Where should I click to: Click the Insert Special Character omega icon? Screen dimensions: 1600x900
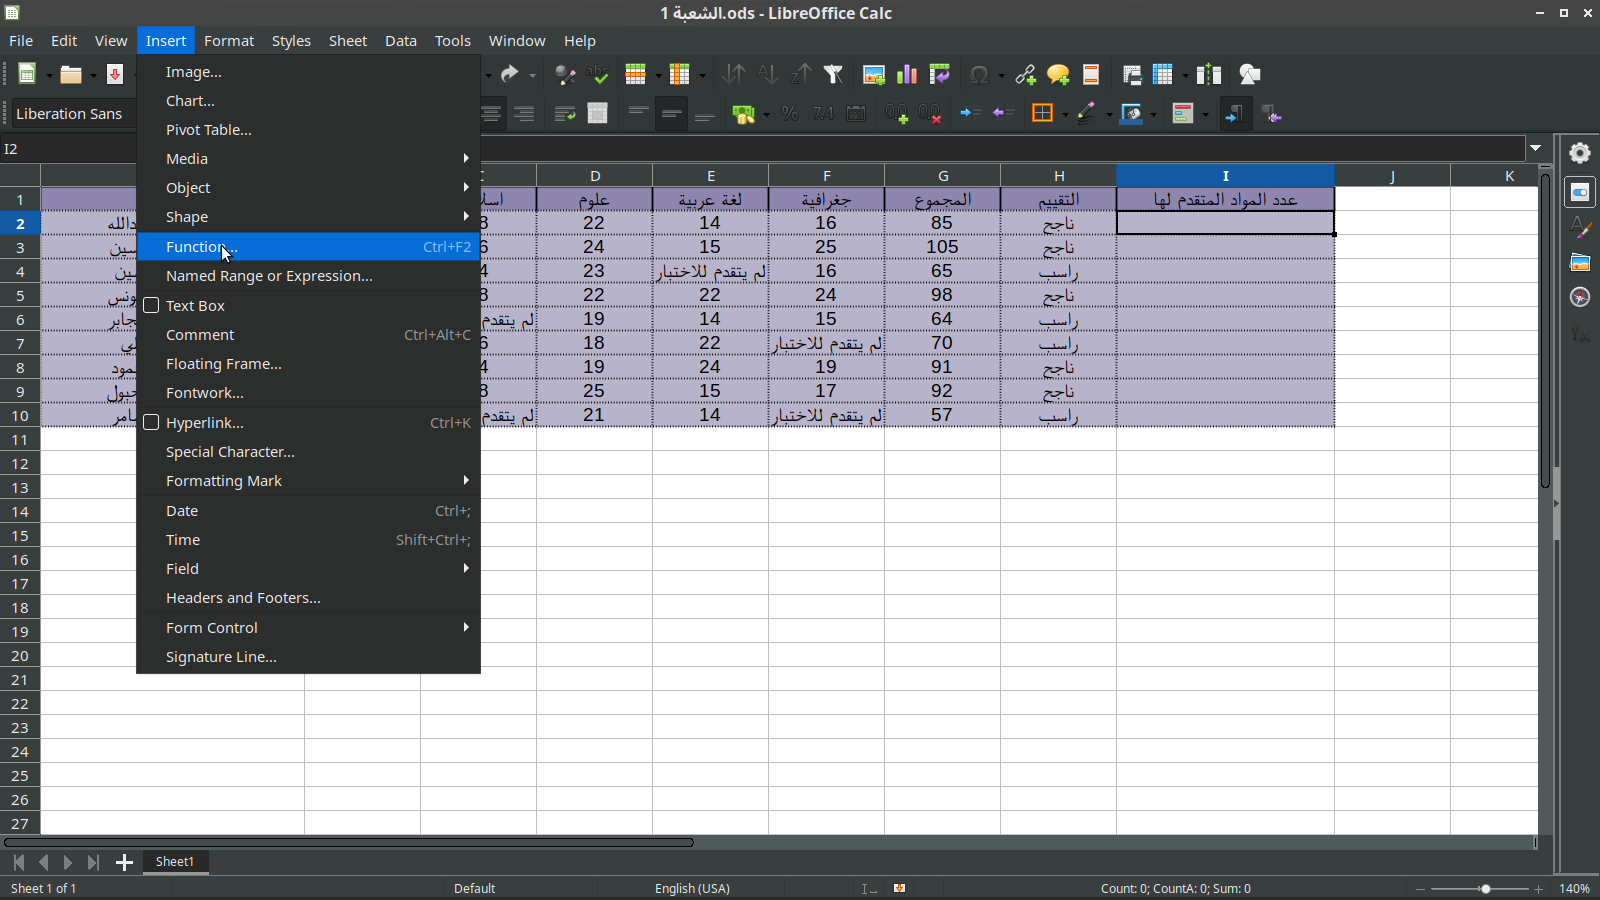point(979,75)
